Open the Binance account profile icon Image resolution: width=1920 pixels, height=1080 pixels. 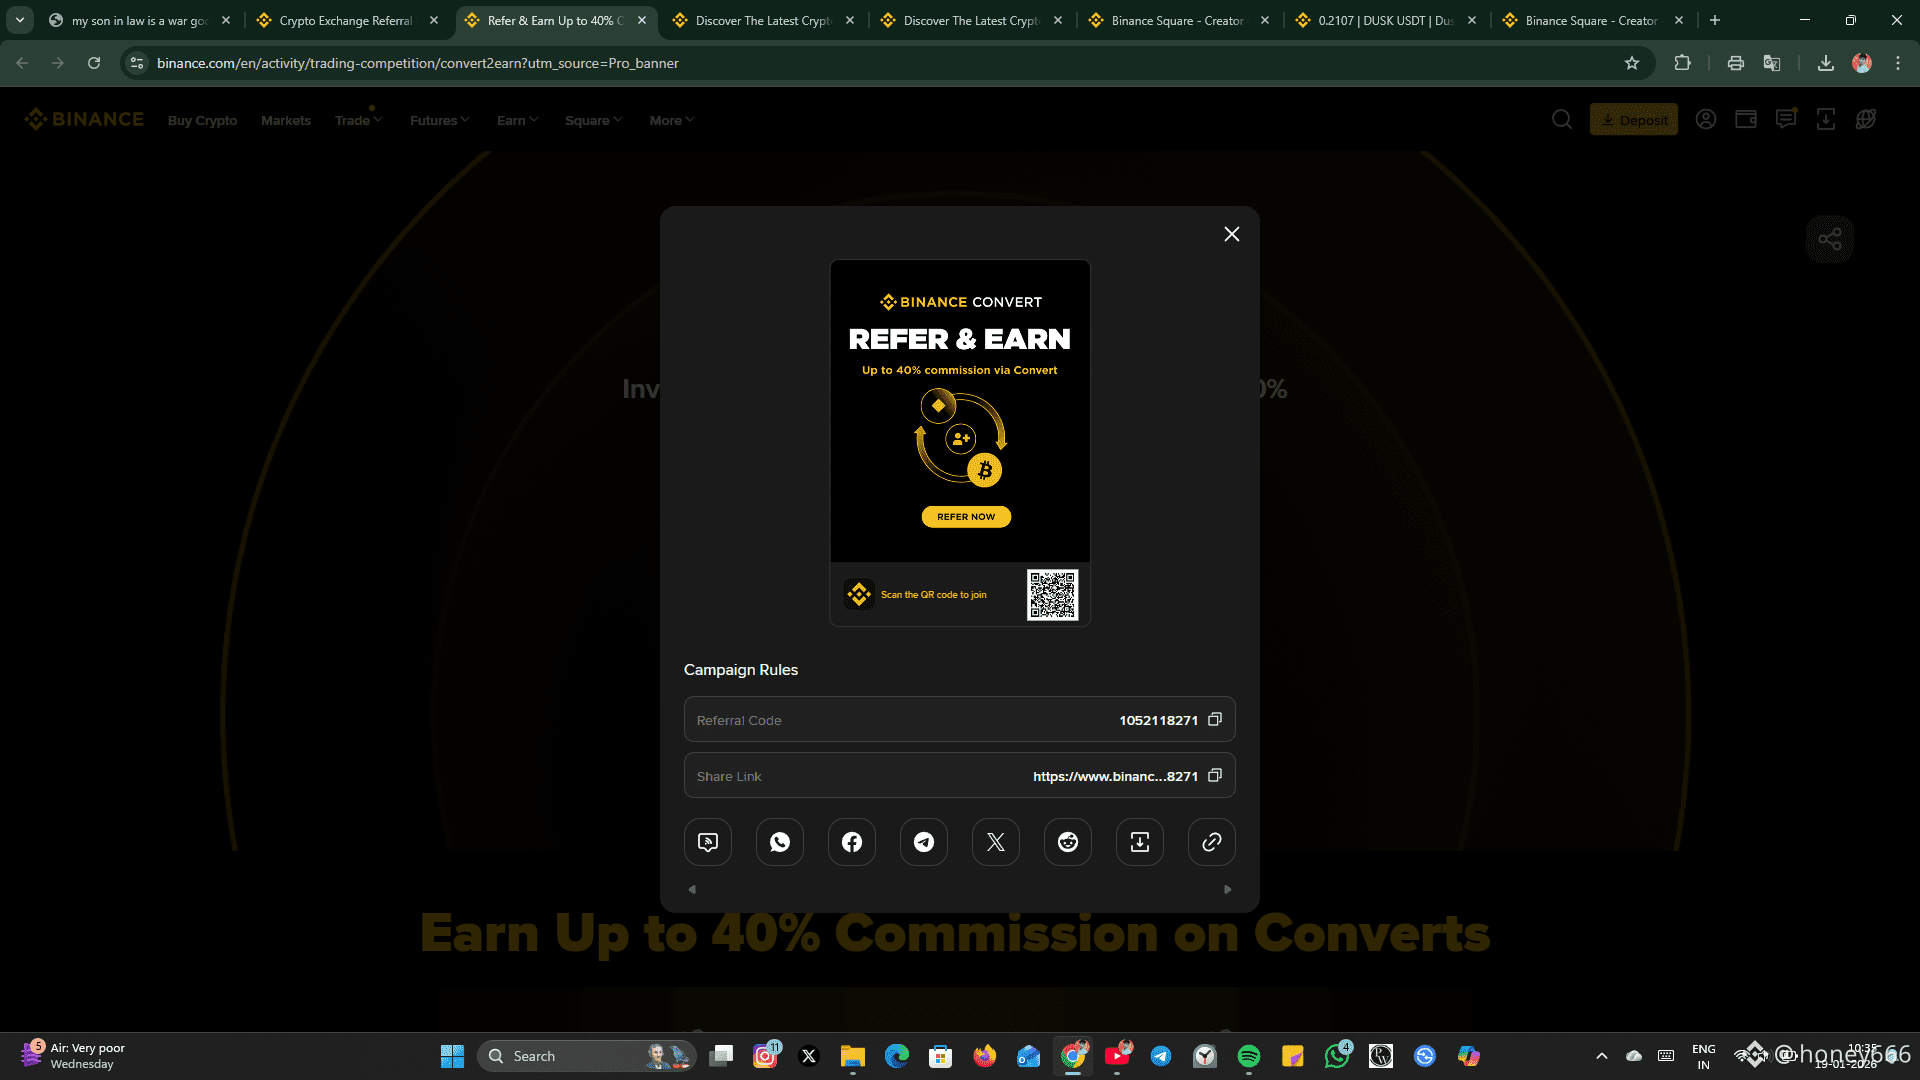1706,120
